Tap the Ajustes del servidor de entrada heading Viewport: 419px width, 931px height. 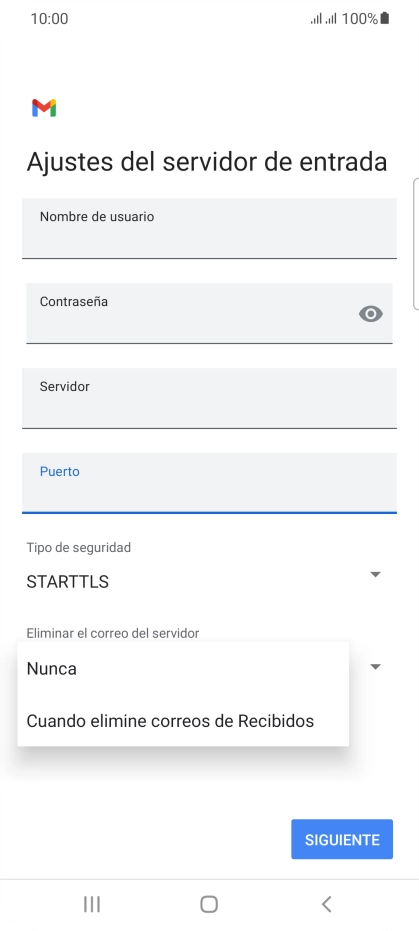[207, 162]
